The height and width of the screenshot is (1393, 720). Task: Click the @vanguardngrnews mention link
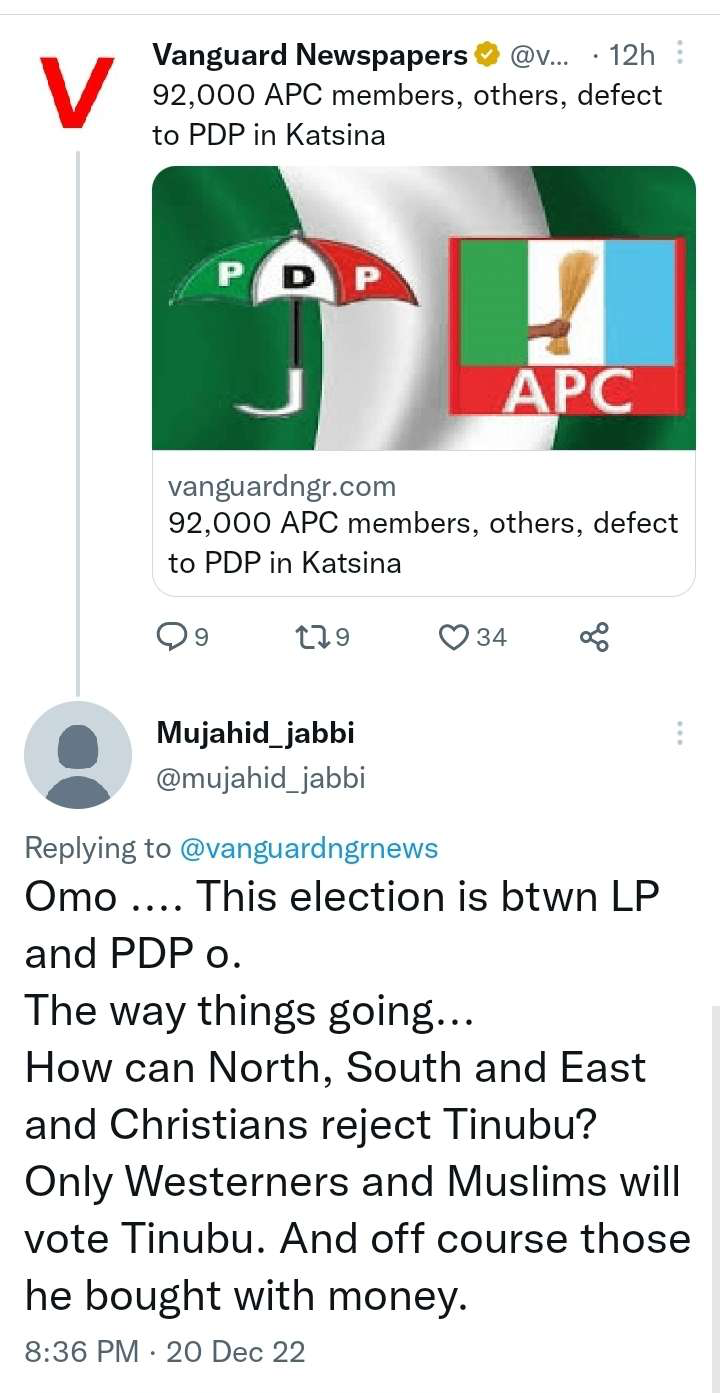pos(308,848)
